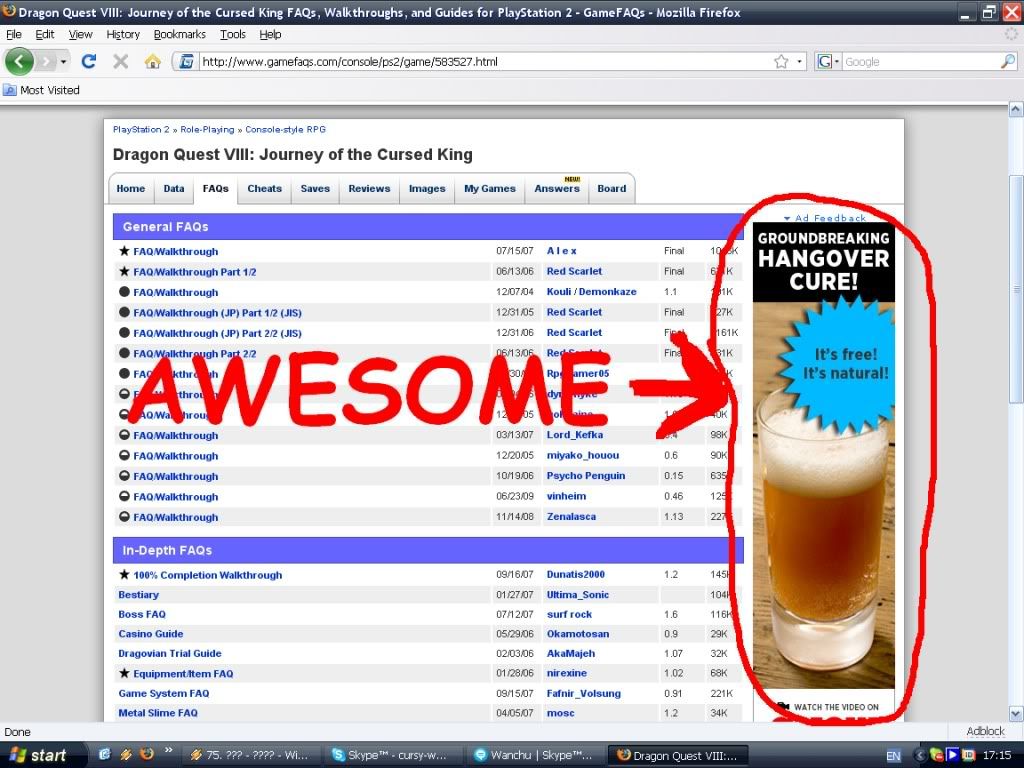Click the Windows Start button
1024x768 pixels.
(x=36, y=755)
